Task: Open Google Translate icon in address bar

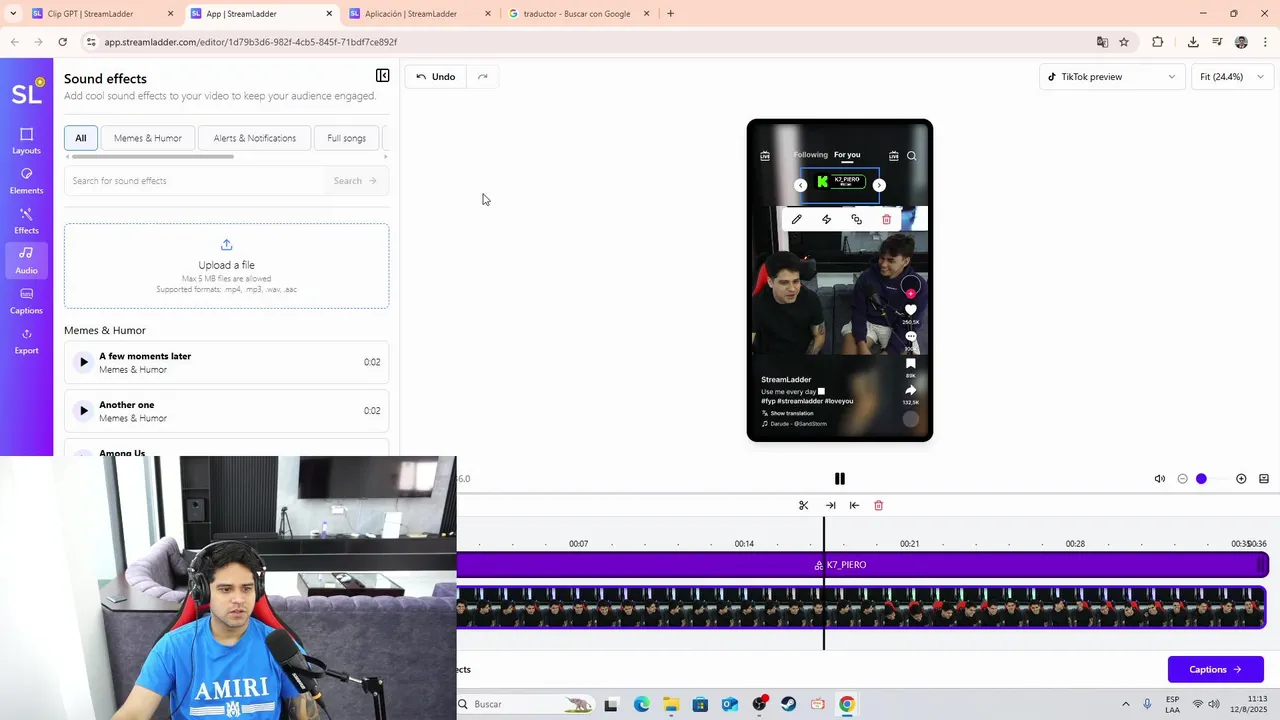Action: (1102, 42)
